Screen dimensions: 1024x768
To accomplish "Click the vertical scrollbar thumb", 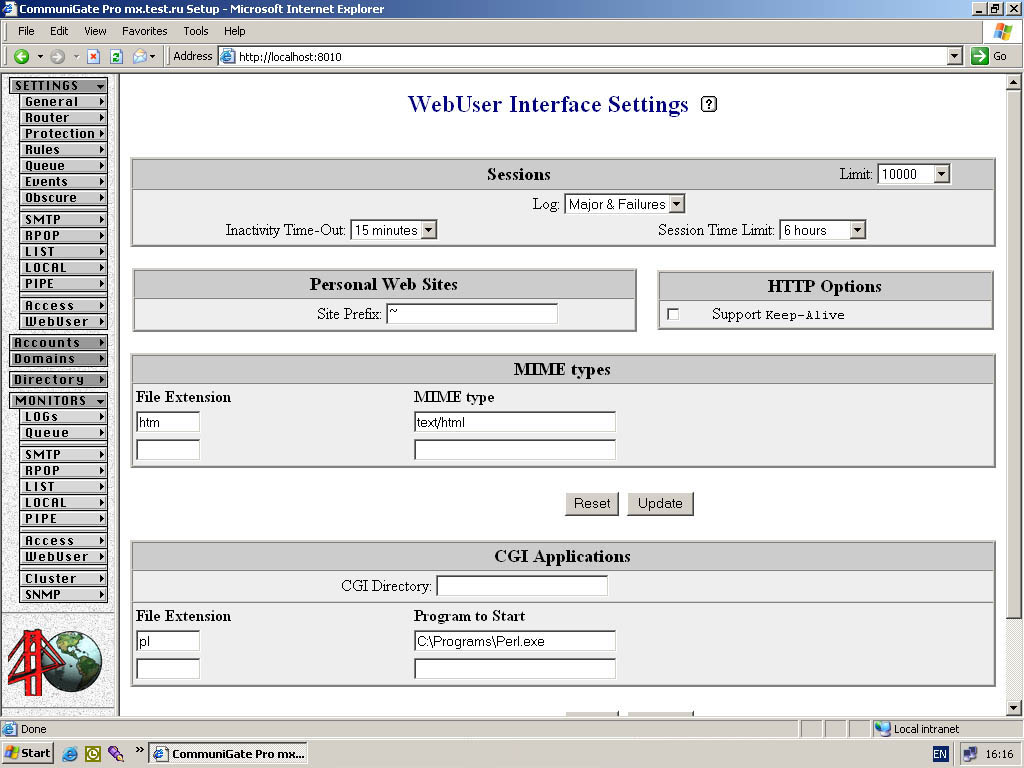I will pos(1013,354).
